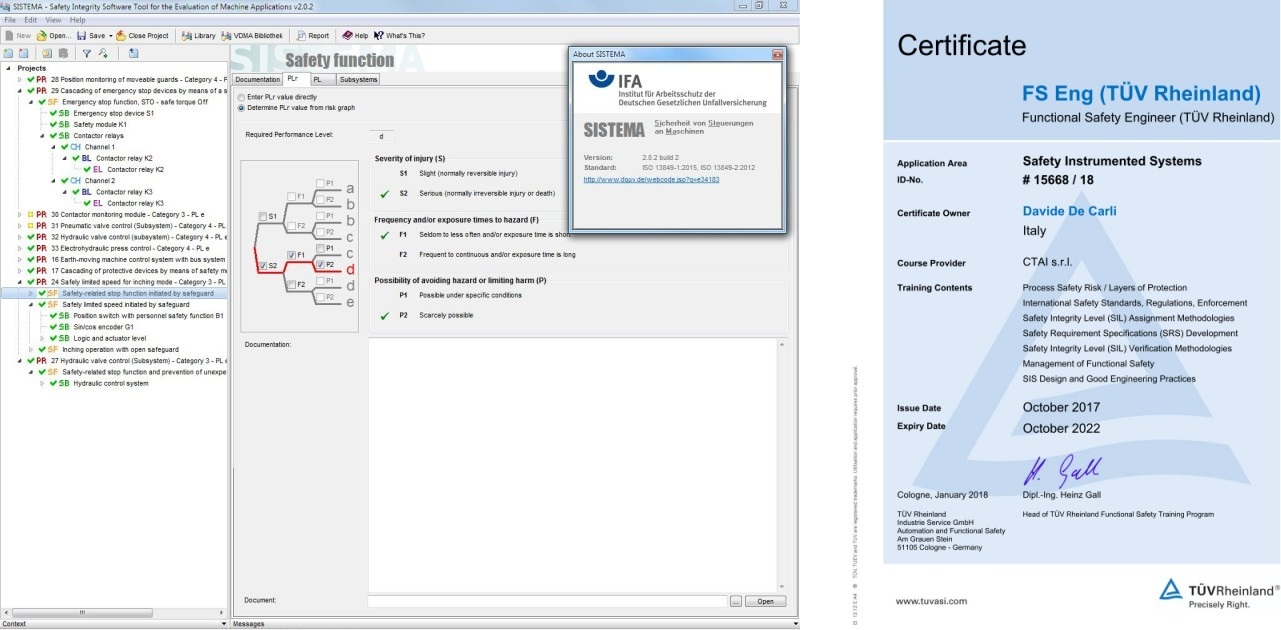This screenshot has width=1281, height=630.
Task: Expand project 28 Position monitoring of moveable guards
Action: (19, 79)
